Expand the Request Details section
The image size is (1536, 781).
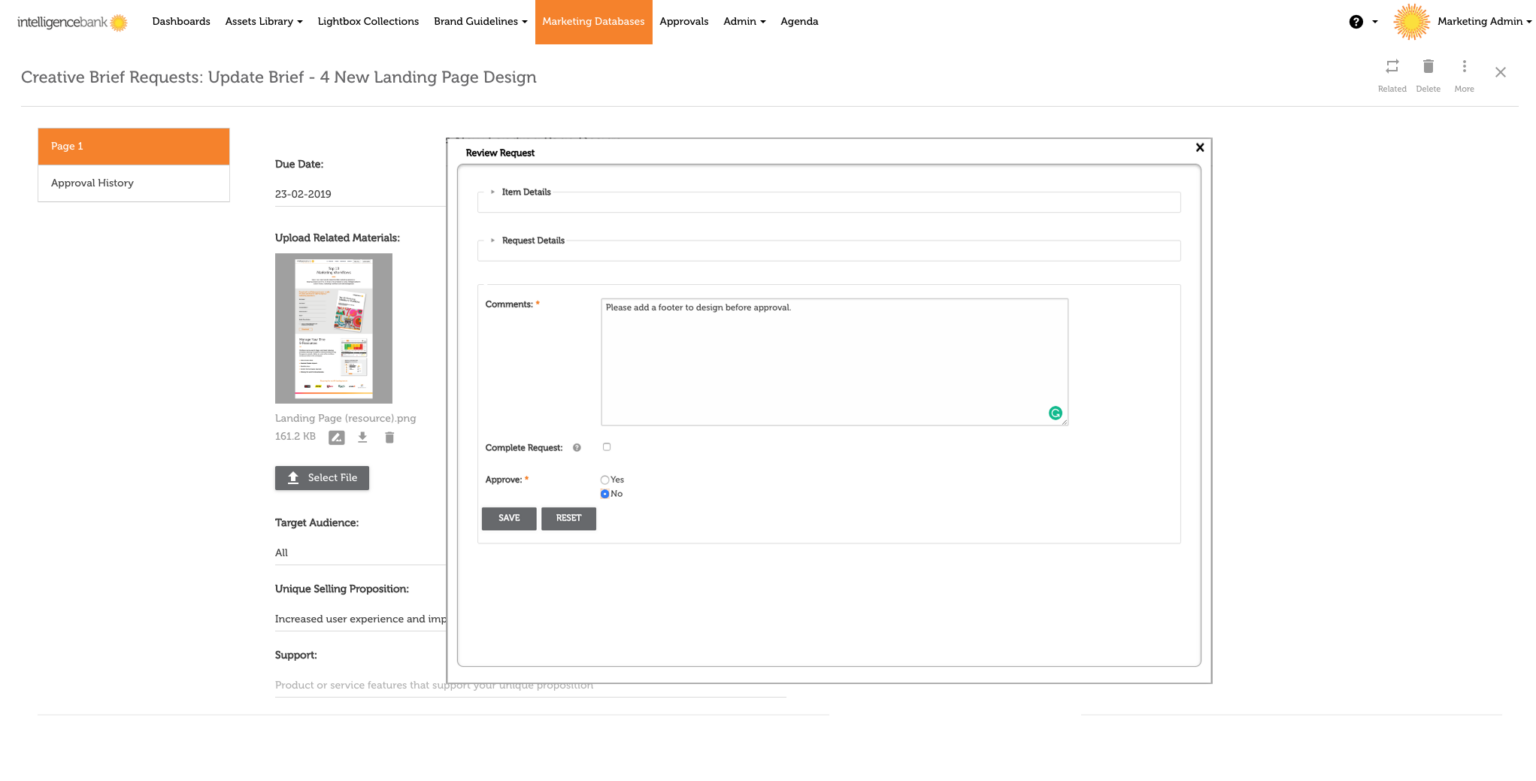coord(532,241)
